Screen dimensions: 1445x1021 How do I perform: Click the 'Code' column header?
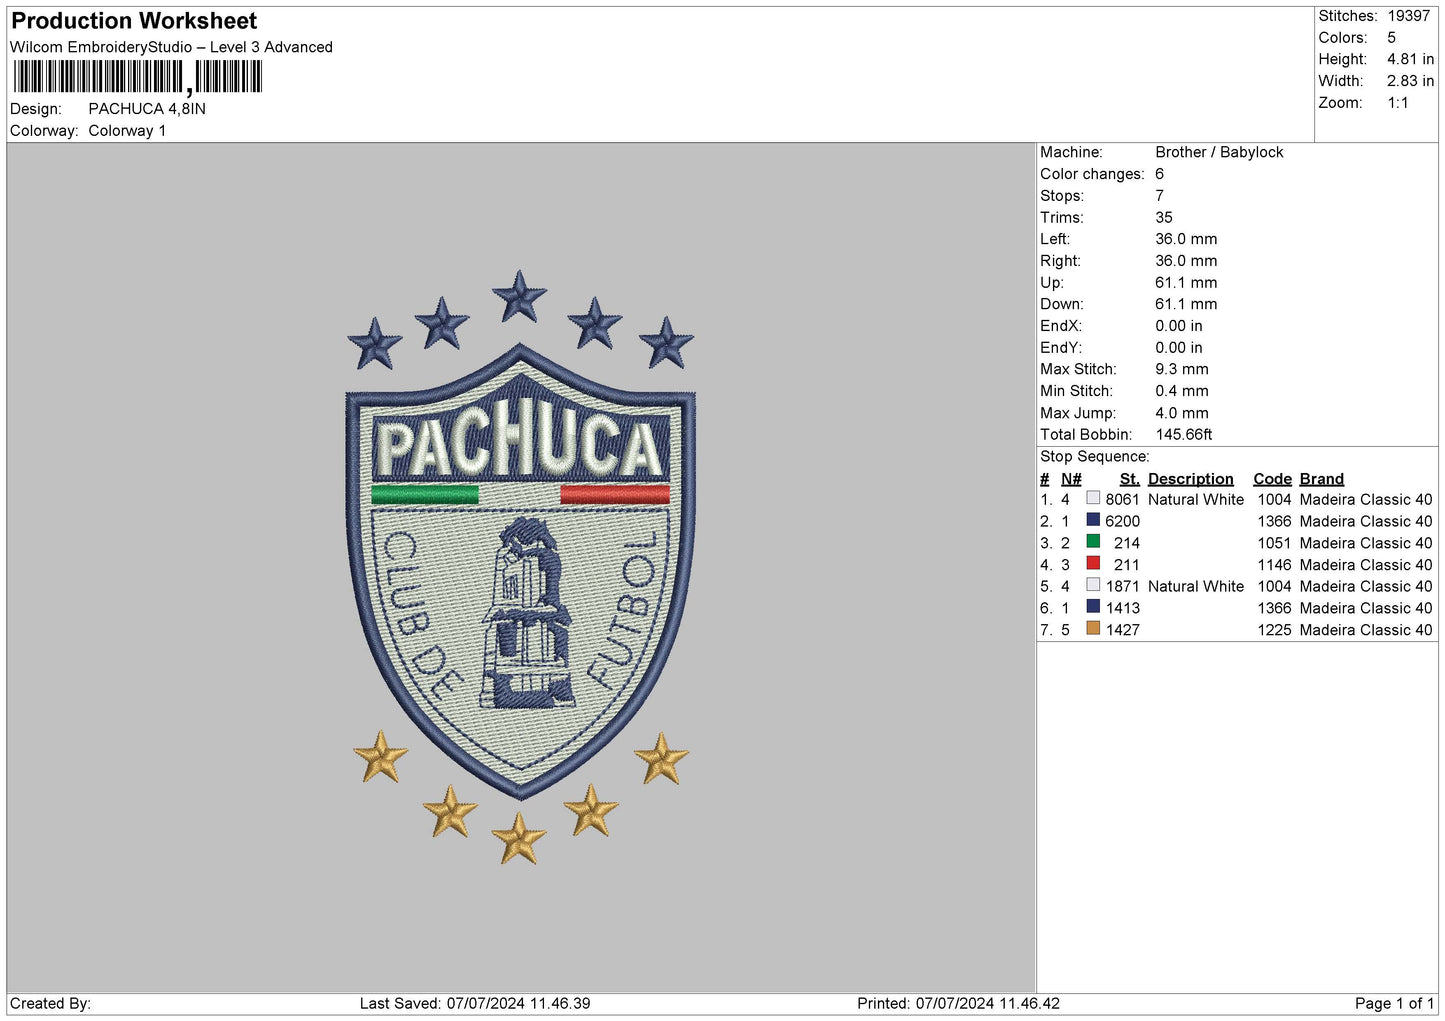[1272, 479]
